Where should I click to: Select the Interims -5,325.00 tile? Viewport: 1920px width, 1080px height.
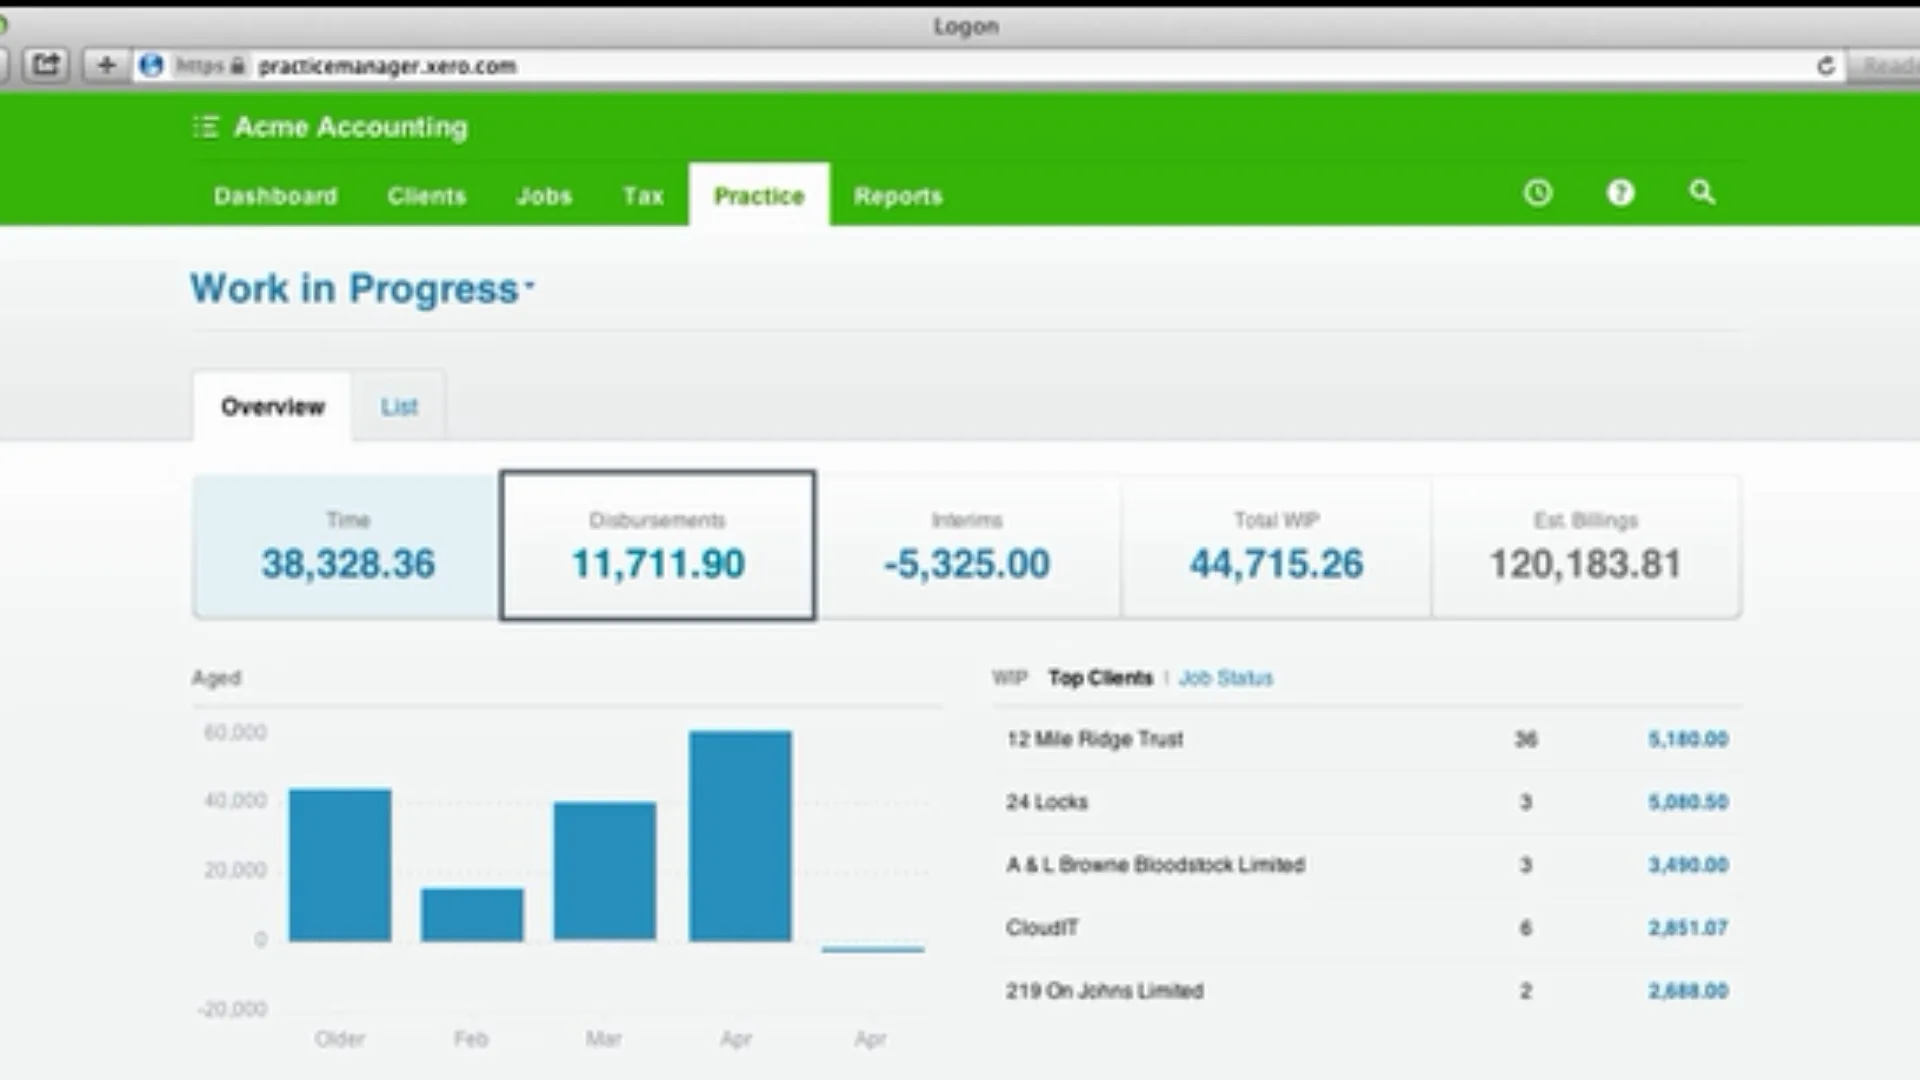tap(967, 547)
